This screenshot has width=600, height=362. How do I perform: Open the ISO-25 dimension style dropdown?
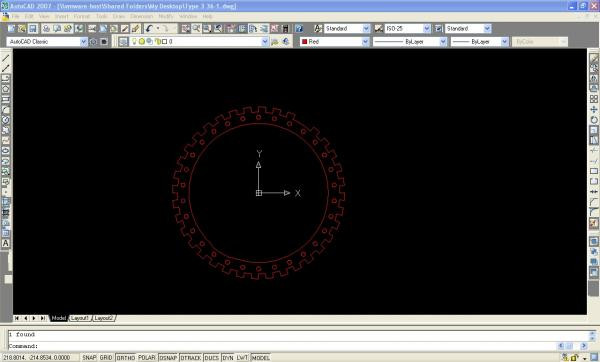click(x=408, y=29)
